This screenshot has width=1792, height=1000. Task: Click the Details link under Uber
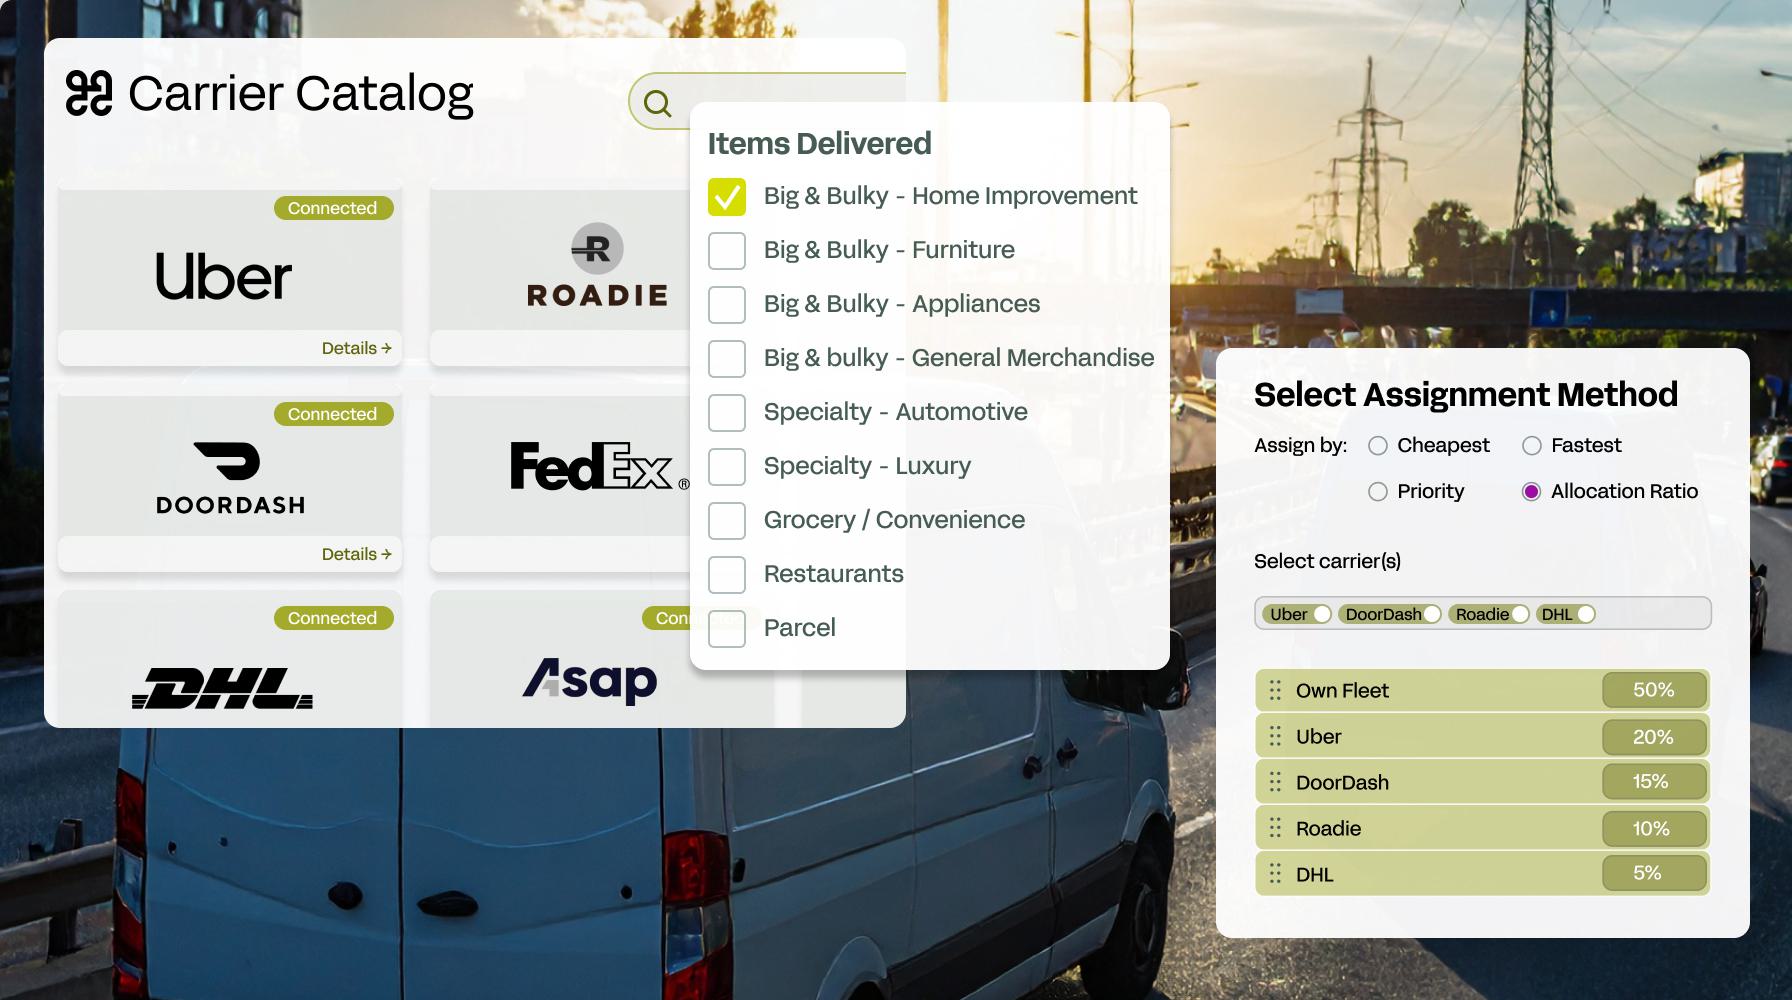(x=356, y=348)
